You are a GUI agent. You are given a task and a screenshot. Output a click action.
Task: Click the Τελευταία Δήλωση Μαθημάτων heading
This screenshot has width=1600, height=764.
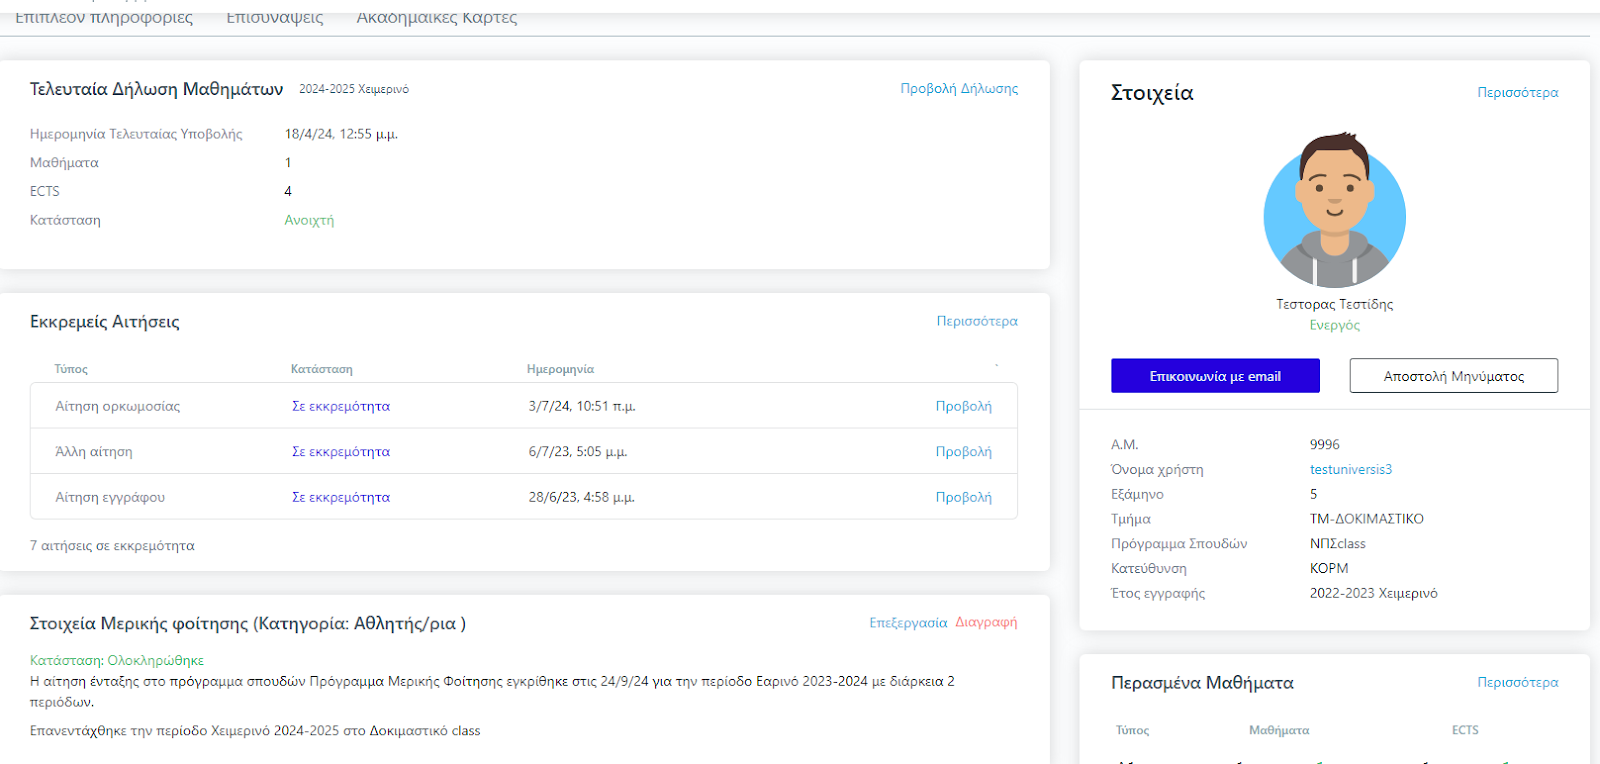pos(157,89)
